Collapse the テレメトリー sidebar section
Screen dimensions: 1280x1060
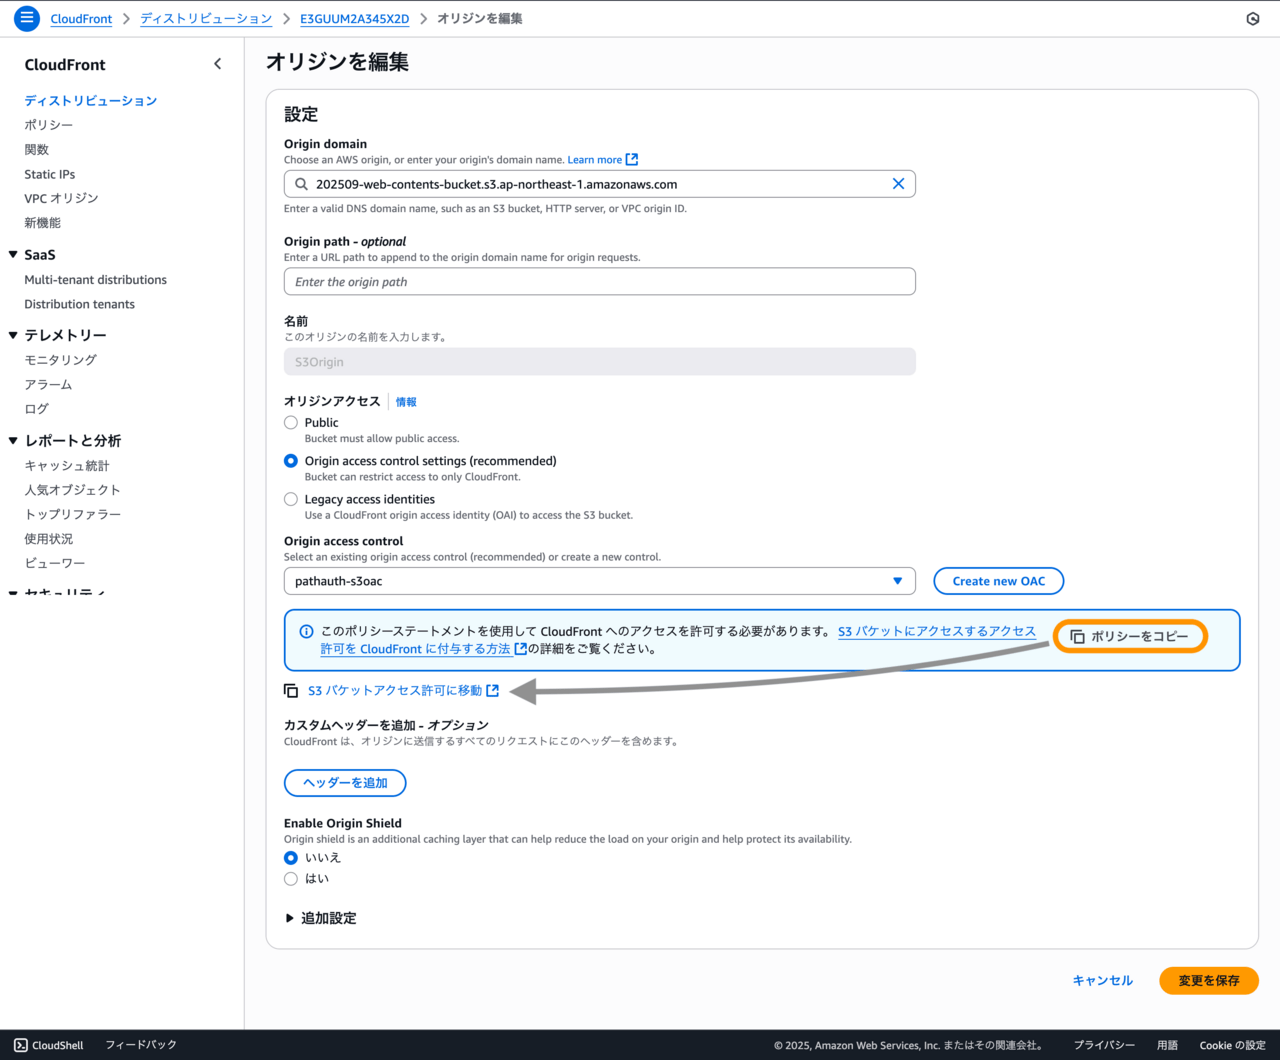point(13,335)
